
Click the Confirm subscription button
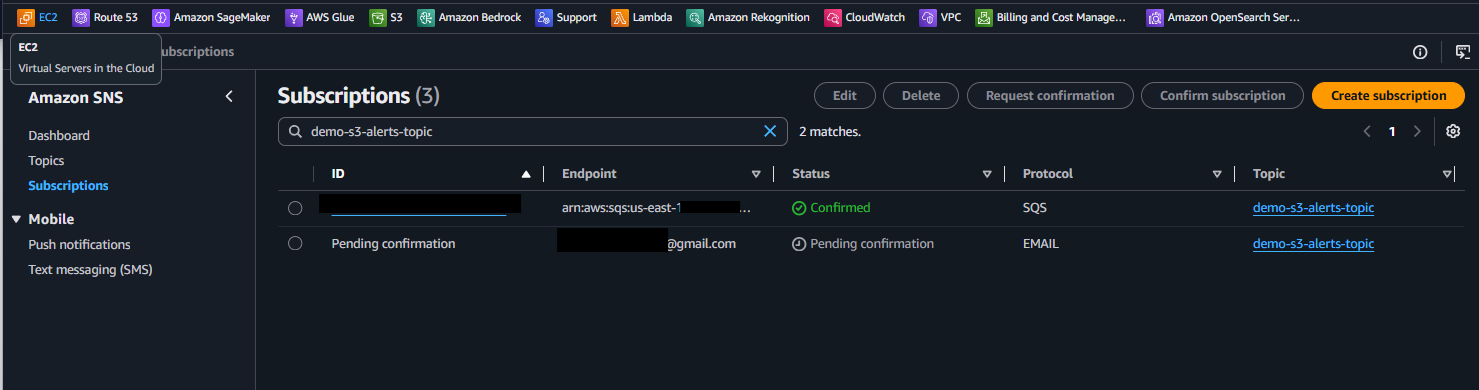click(x=1222, y=96)
